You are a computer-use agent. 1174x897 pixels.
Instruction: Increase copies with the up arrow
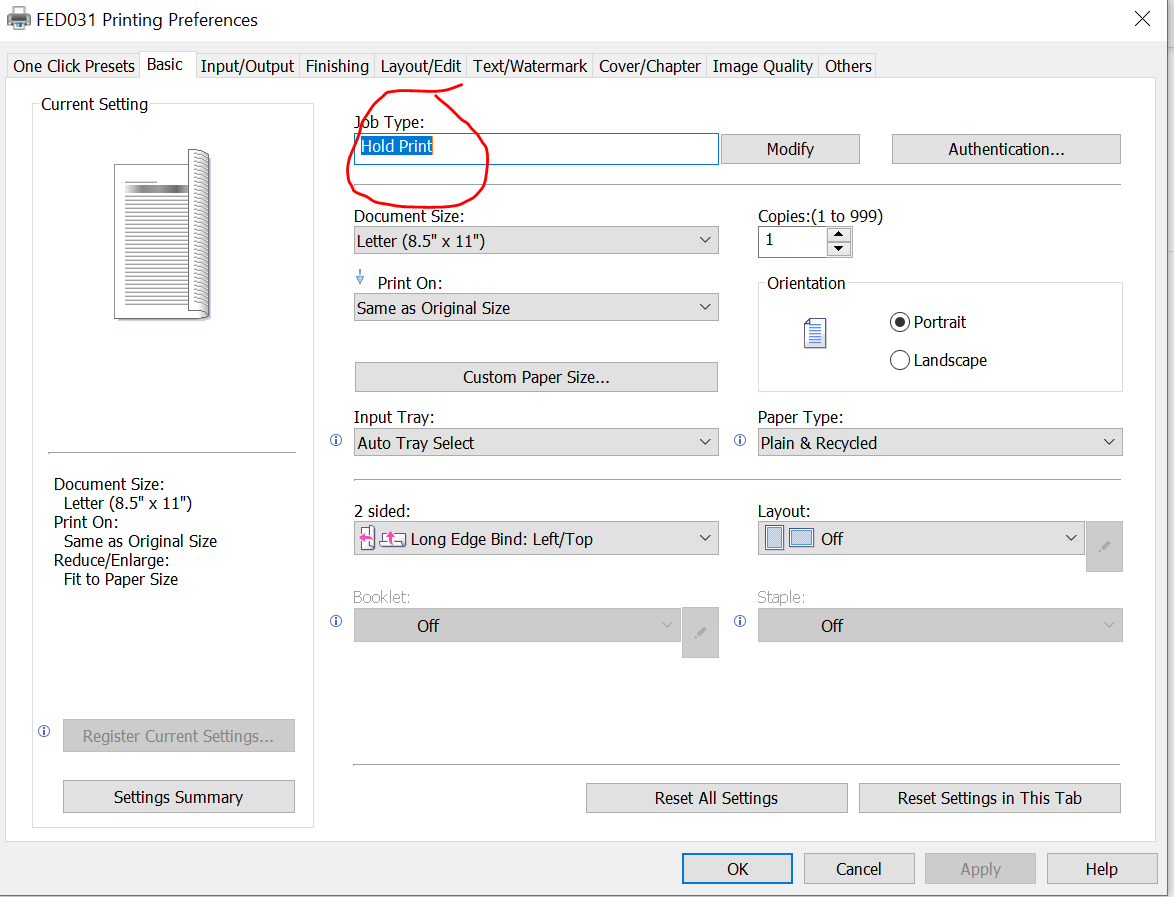(x=839, y=234)
